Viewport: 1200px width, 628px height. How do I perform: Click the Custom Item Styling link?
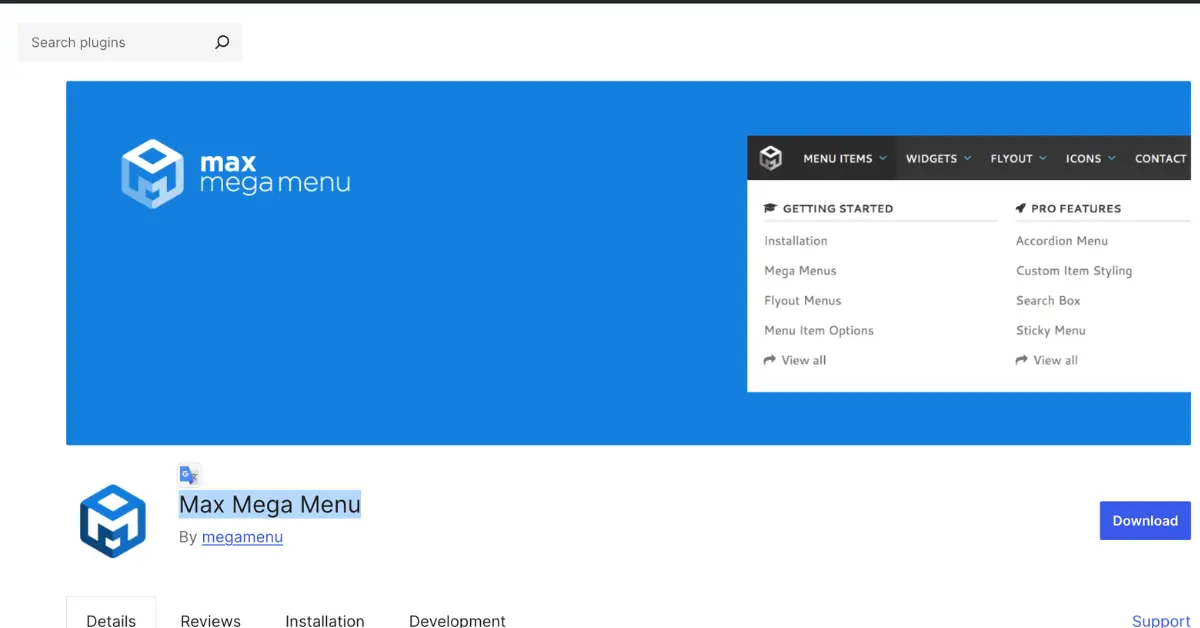[x=1074, y=271]
